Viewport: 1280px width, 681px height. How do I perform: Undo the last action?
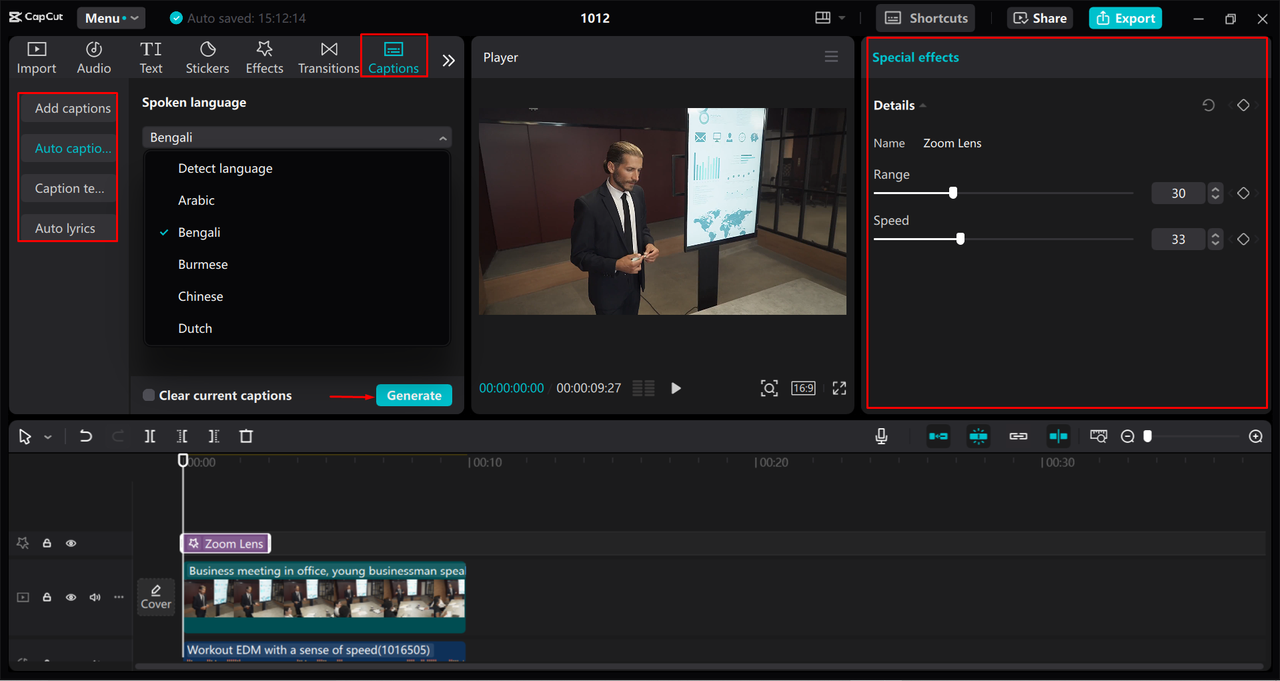pos(86,436)
